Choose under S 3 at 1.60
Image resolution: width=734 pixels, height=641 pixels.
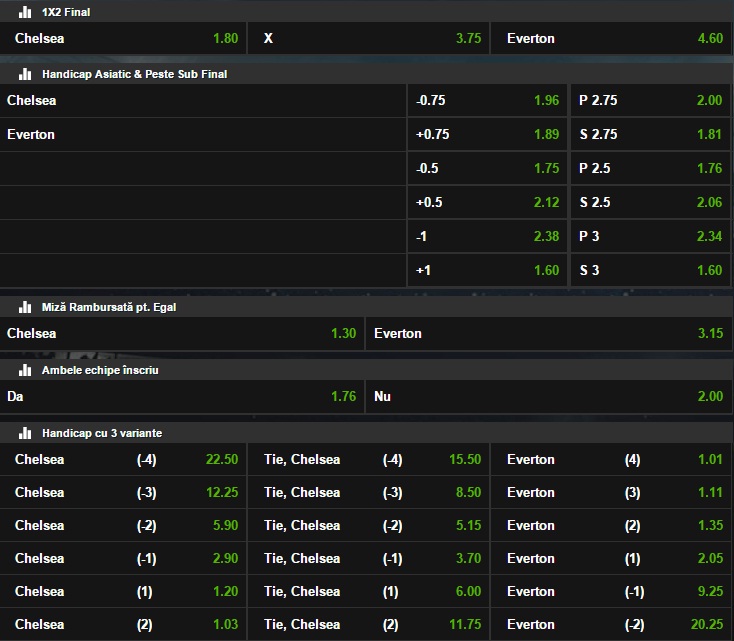tap(650, 270)
